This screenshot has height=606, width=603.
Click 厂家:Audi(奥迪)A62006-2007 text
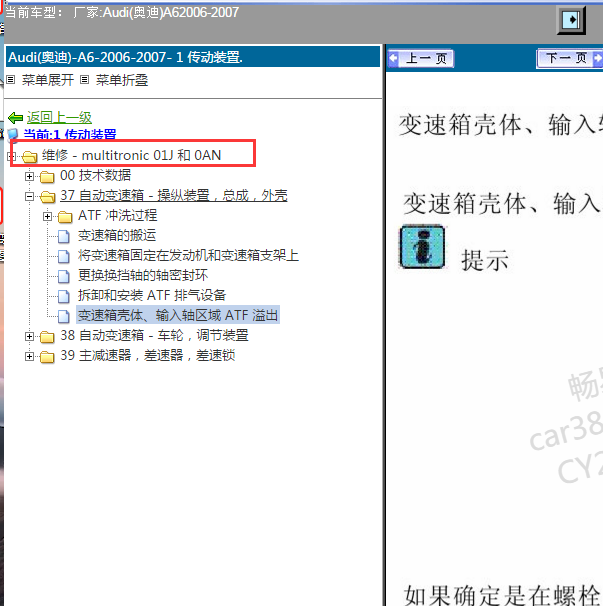[156, 13]
